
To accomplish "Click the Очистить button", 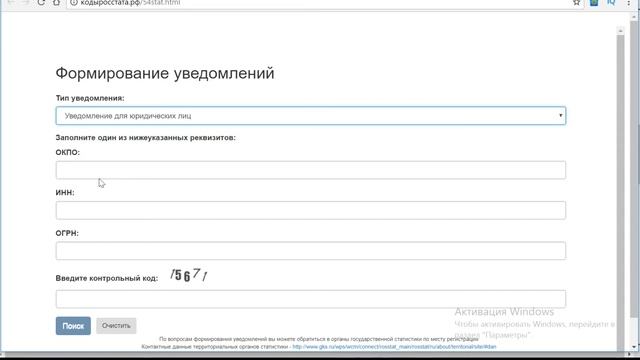I will (116, 326).
